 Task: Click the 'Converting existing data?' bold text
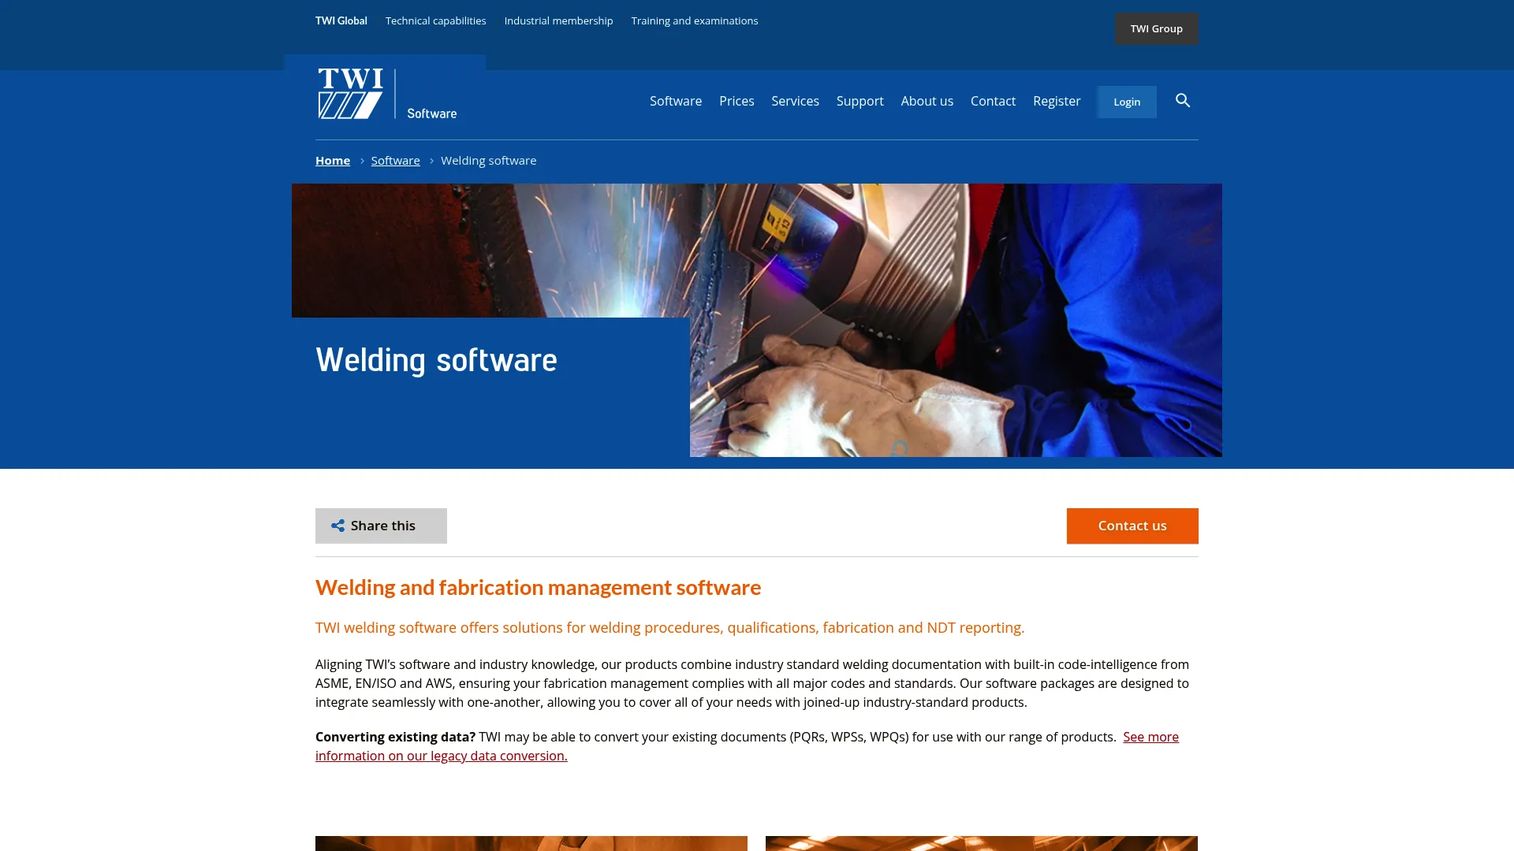pyautogui.click(x=395, y=737)
